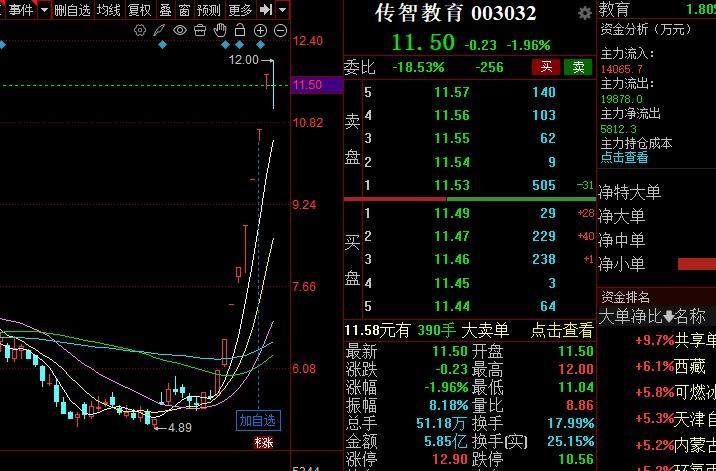
Task: Open chart settings gear icon above the K-line
Action: (x=140, y=31)
